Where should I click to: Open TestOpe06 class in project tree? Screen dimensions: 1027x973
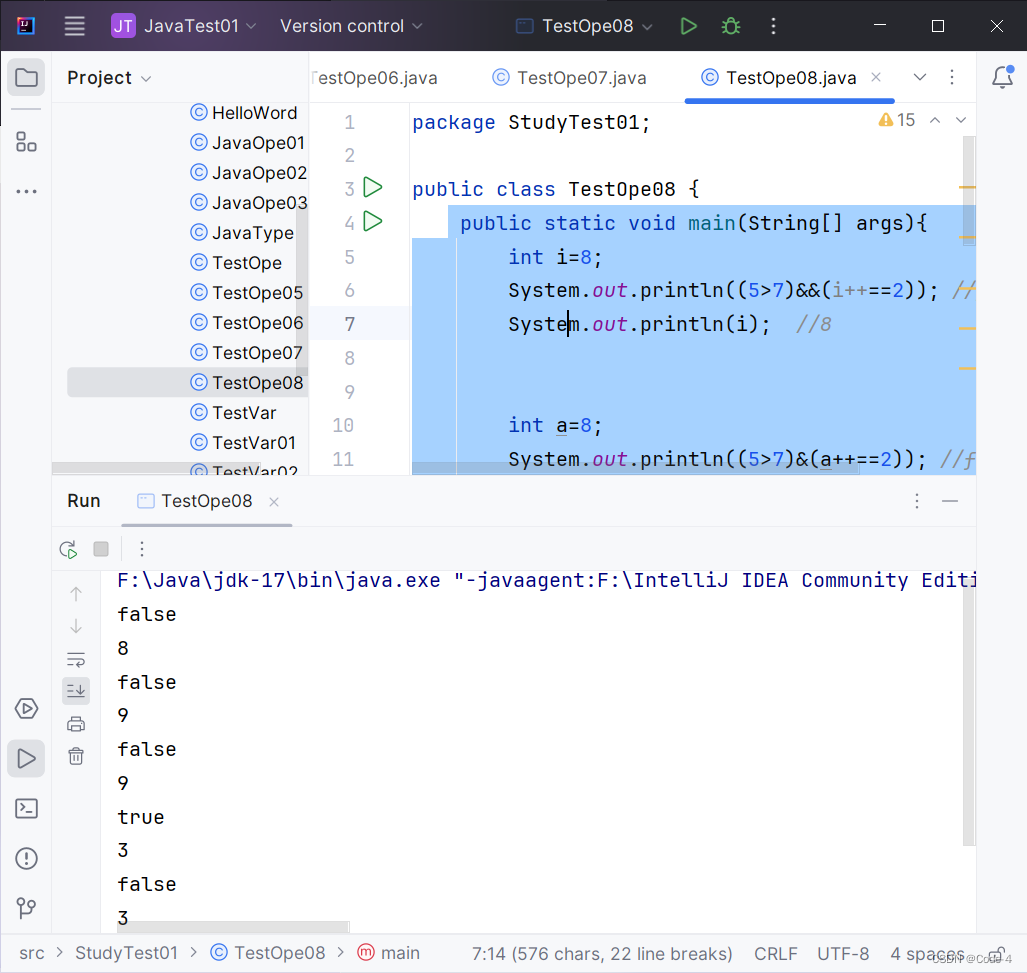pos(247,323)
